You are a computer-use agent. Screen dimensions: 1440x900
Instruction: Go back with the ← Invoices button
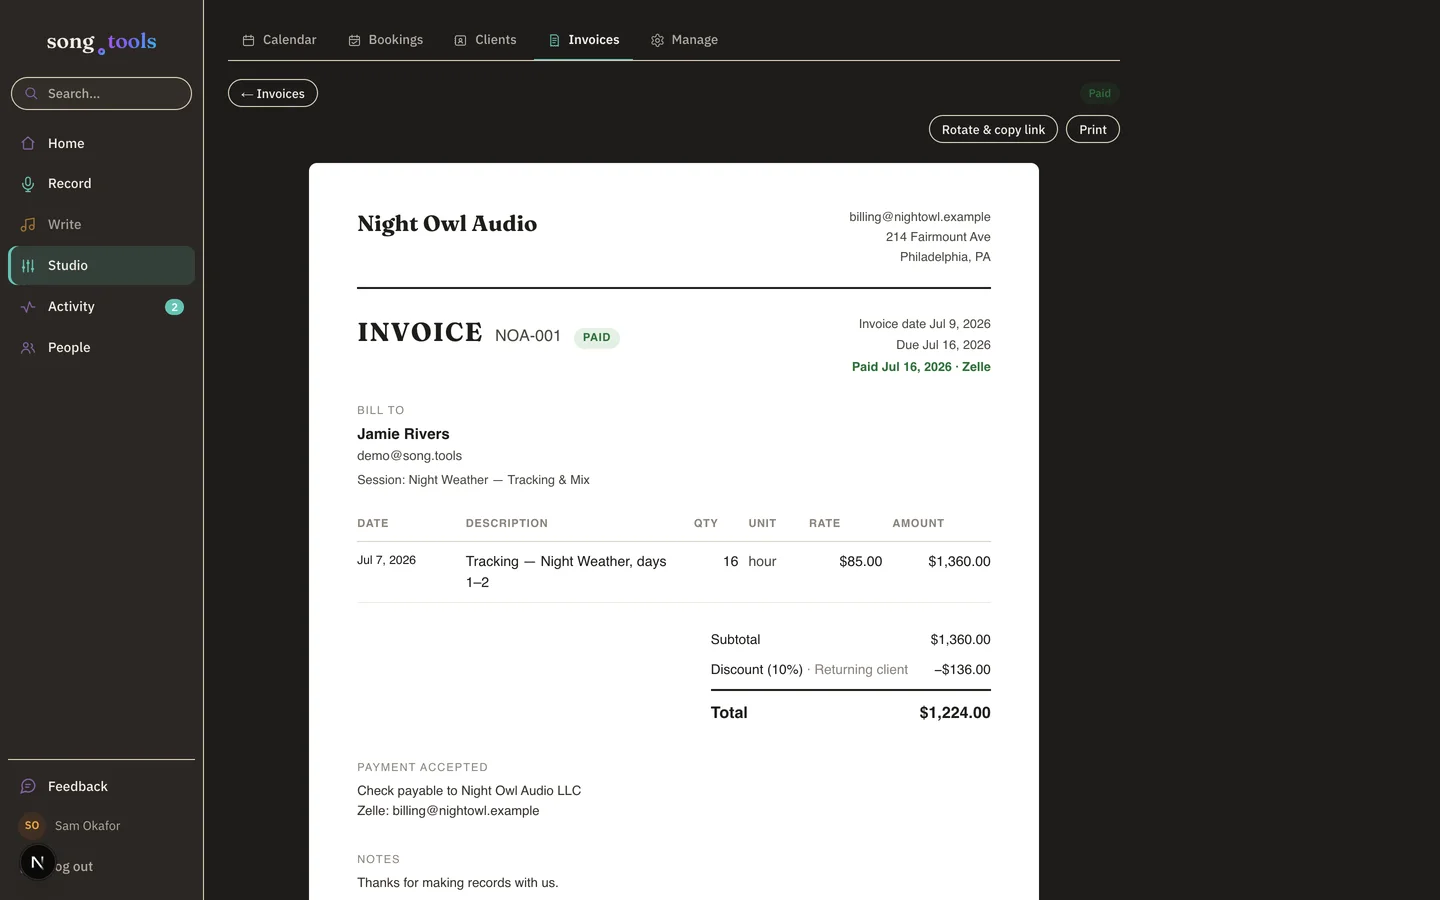tap(273, 93)
